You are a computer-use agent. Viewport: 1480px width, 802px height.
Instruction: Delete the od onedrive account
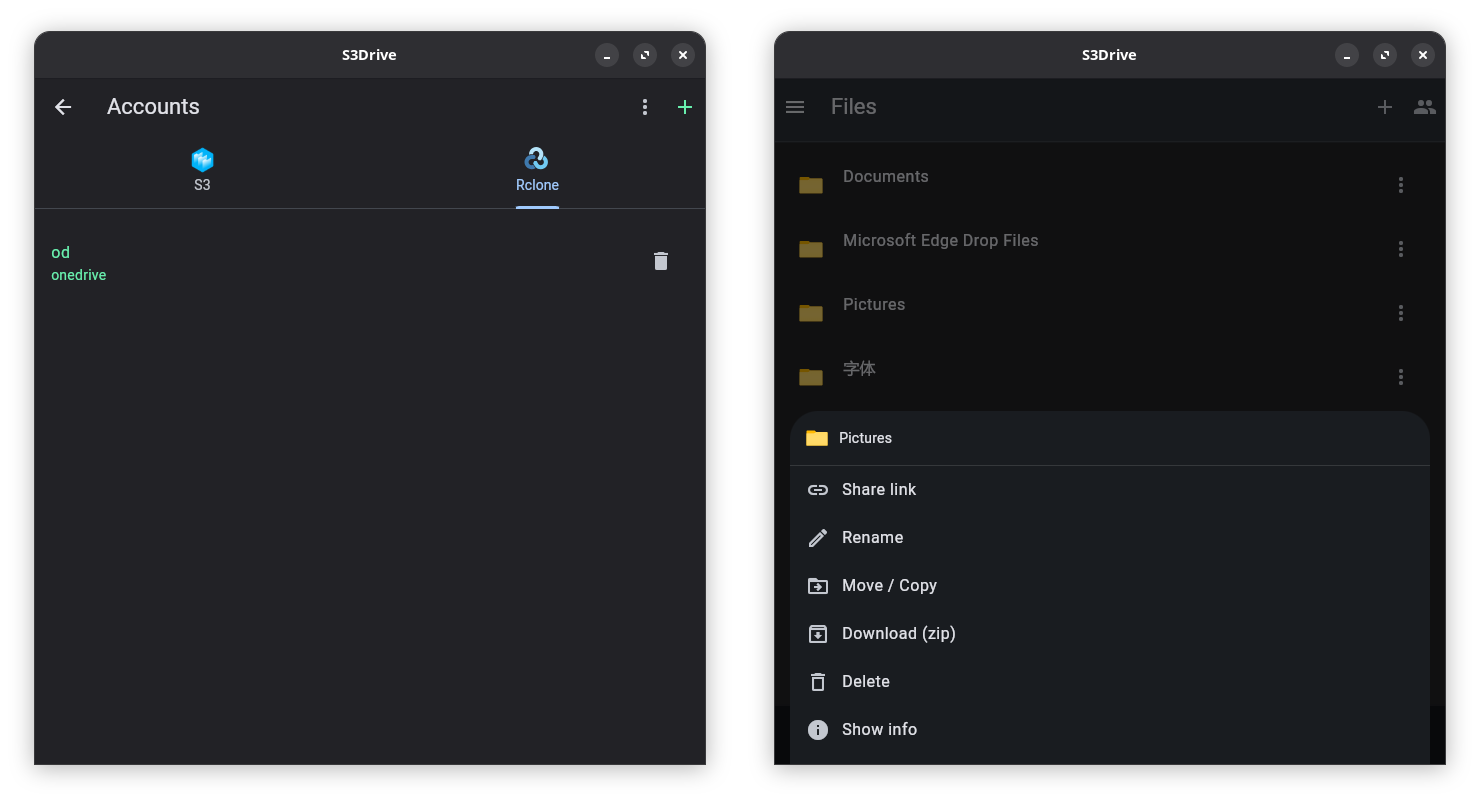[x=660, y=261]
